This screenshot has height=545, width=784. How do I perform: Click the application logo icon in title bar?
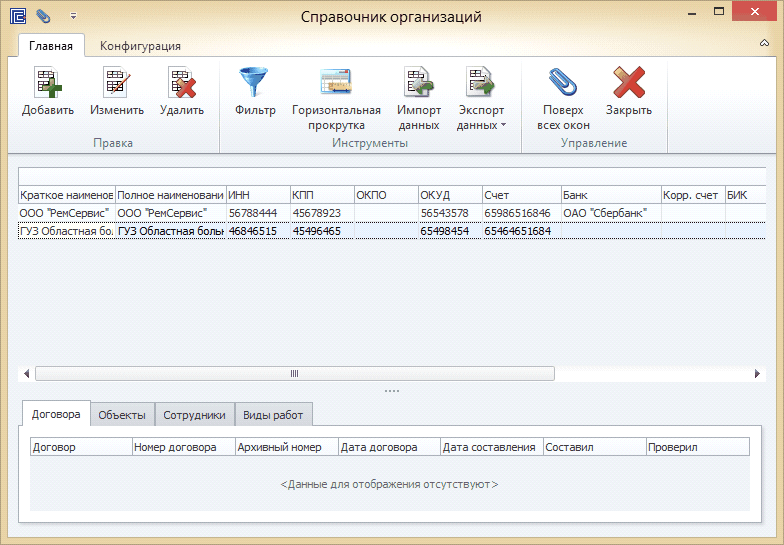tap(18, 16)
